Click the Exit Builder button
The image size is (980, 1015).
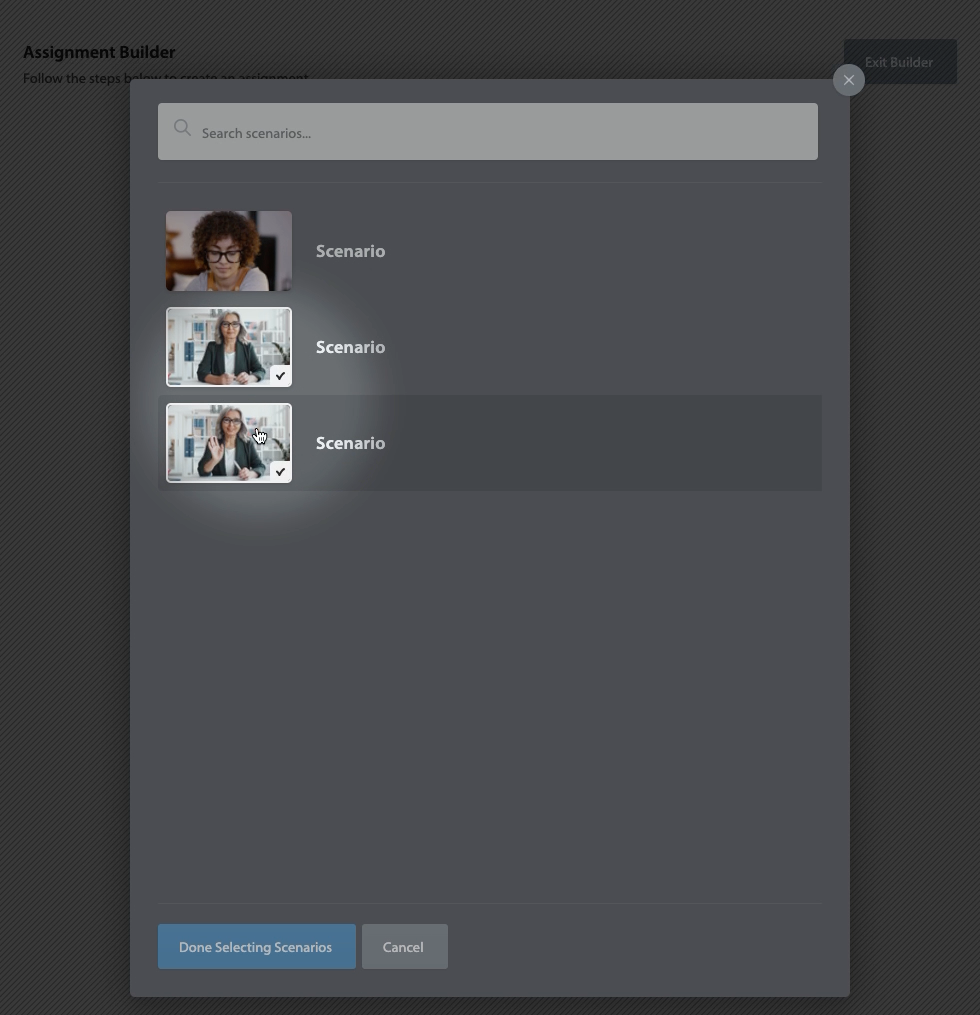click(899, 62)
